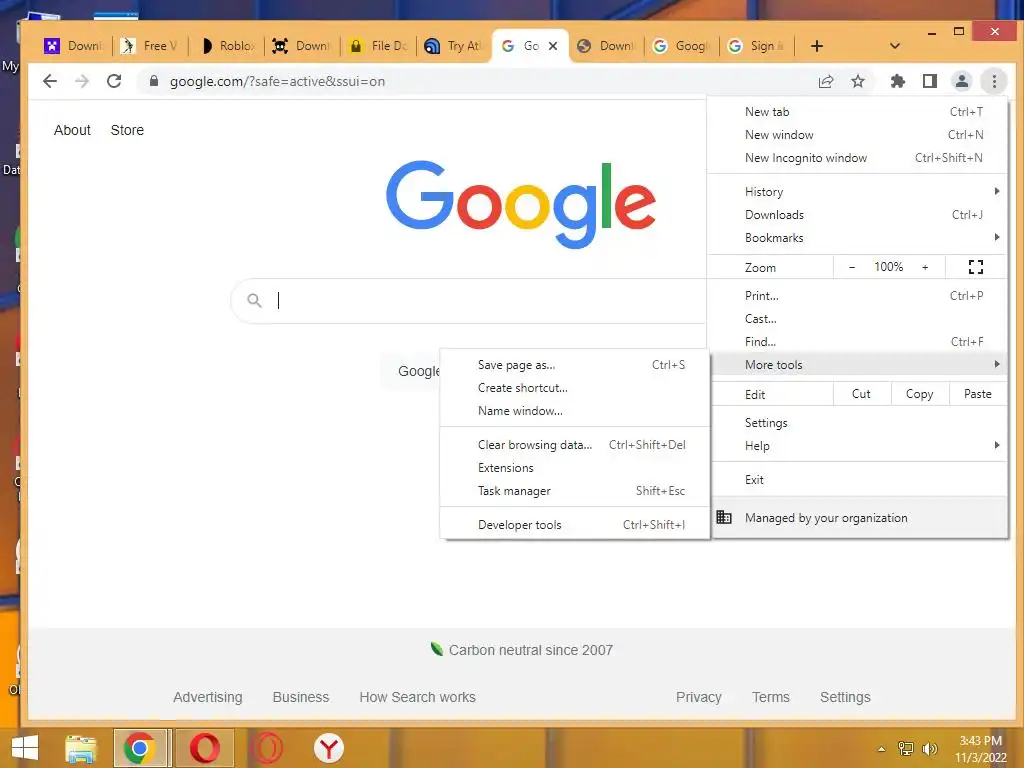This screenshot has width=1024, height=768.
Task: Enter fullscreen via Zoom row icon
Action: pyautogui.click(x=976, y=266)
